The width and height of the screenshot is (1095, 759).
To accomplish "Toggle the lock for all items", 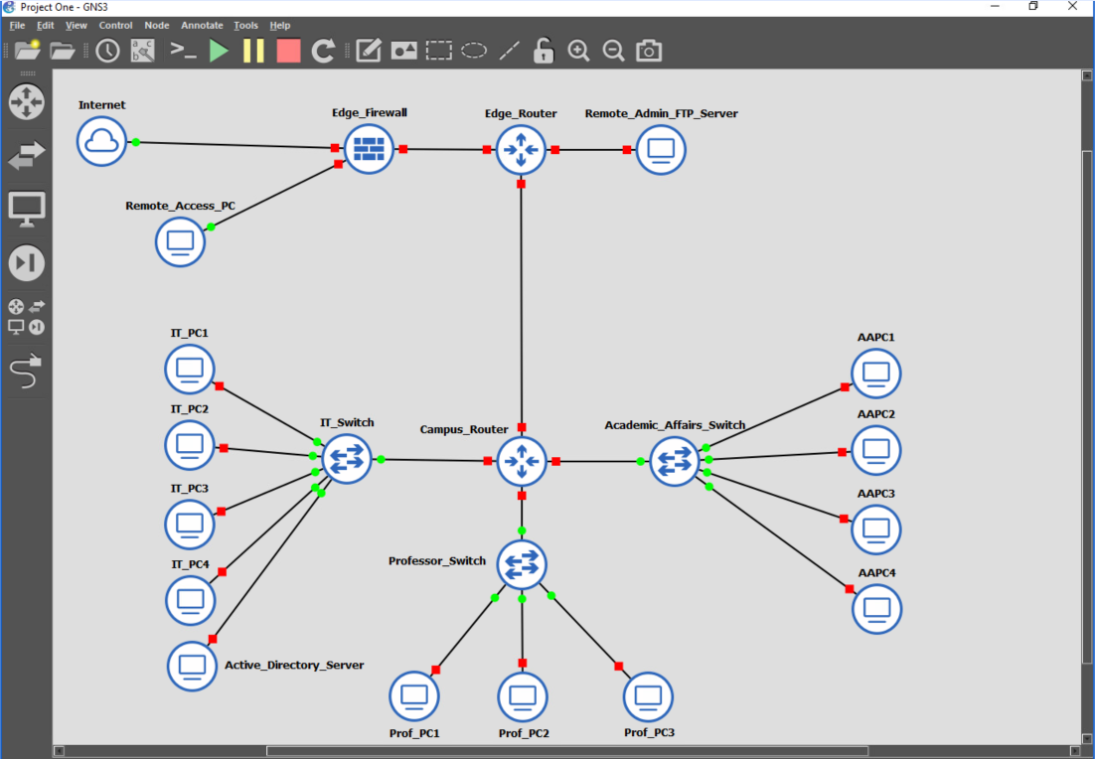I will click(541, 50).
